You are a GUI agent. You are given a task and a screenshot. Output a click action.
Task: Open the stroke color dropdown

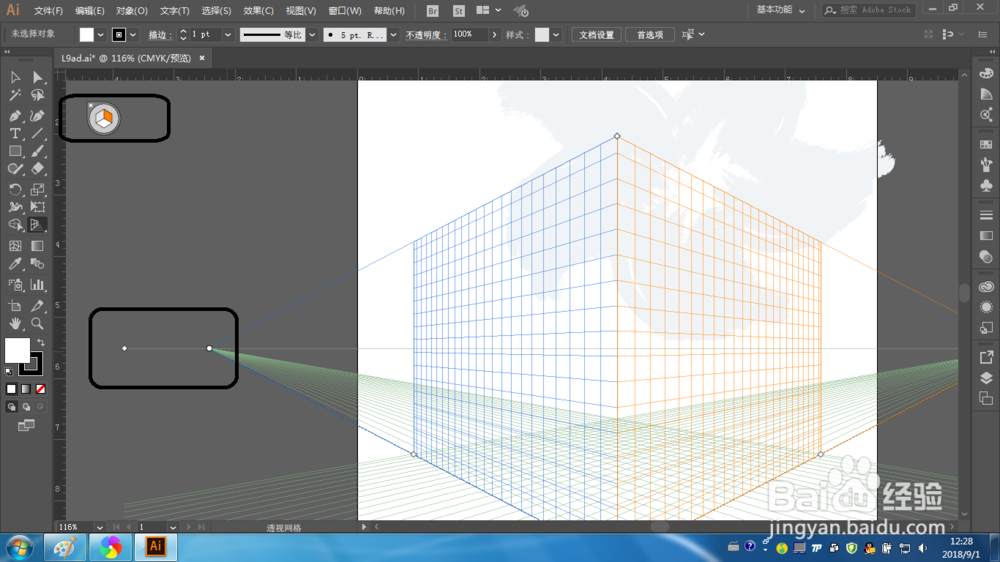click(133, 35)
